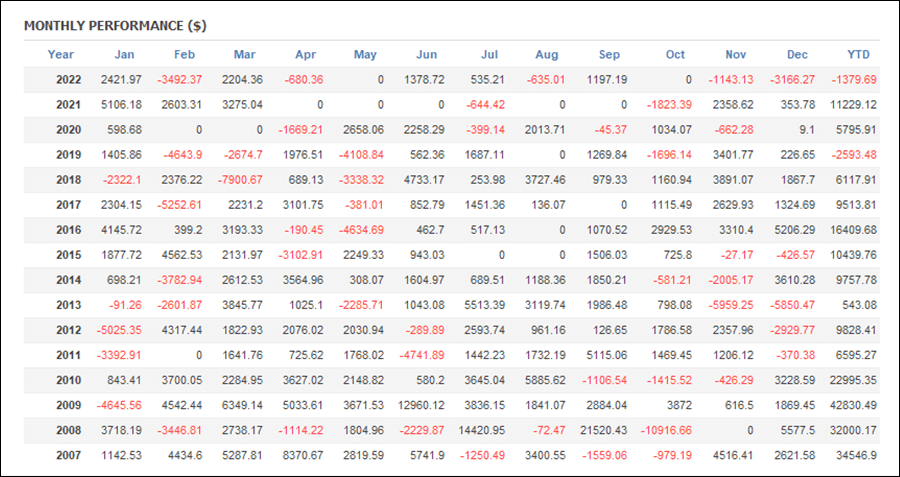The height and width of the screenshot is (477, 900).
Task: Select the 2022 year row label
Action: (x=68, y=80)
